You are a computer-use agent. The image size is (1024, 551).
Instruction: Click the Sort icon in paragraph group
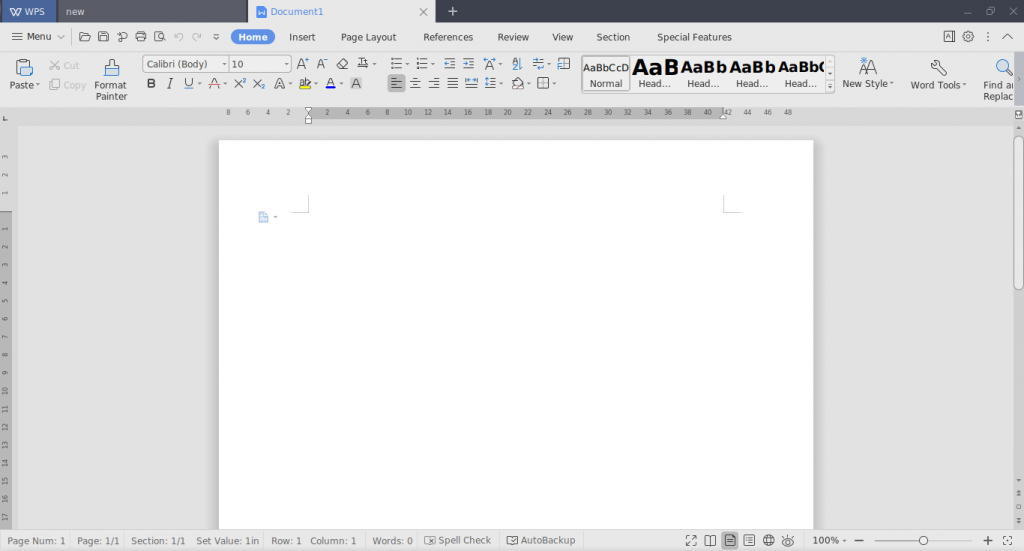pos(517,64)
